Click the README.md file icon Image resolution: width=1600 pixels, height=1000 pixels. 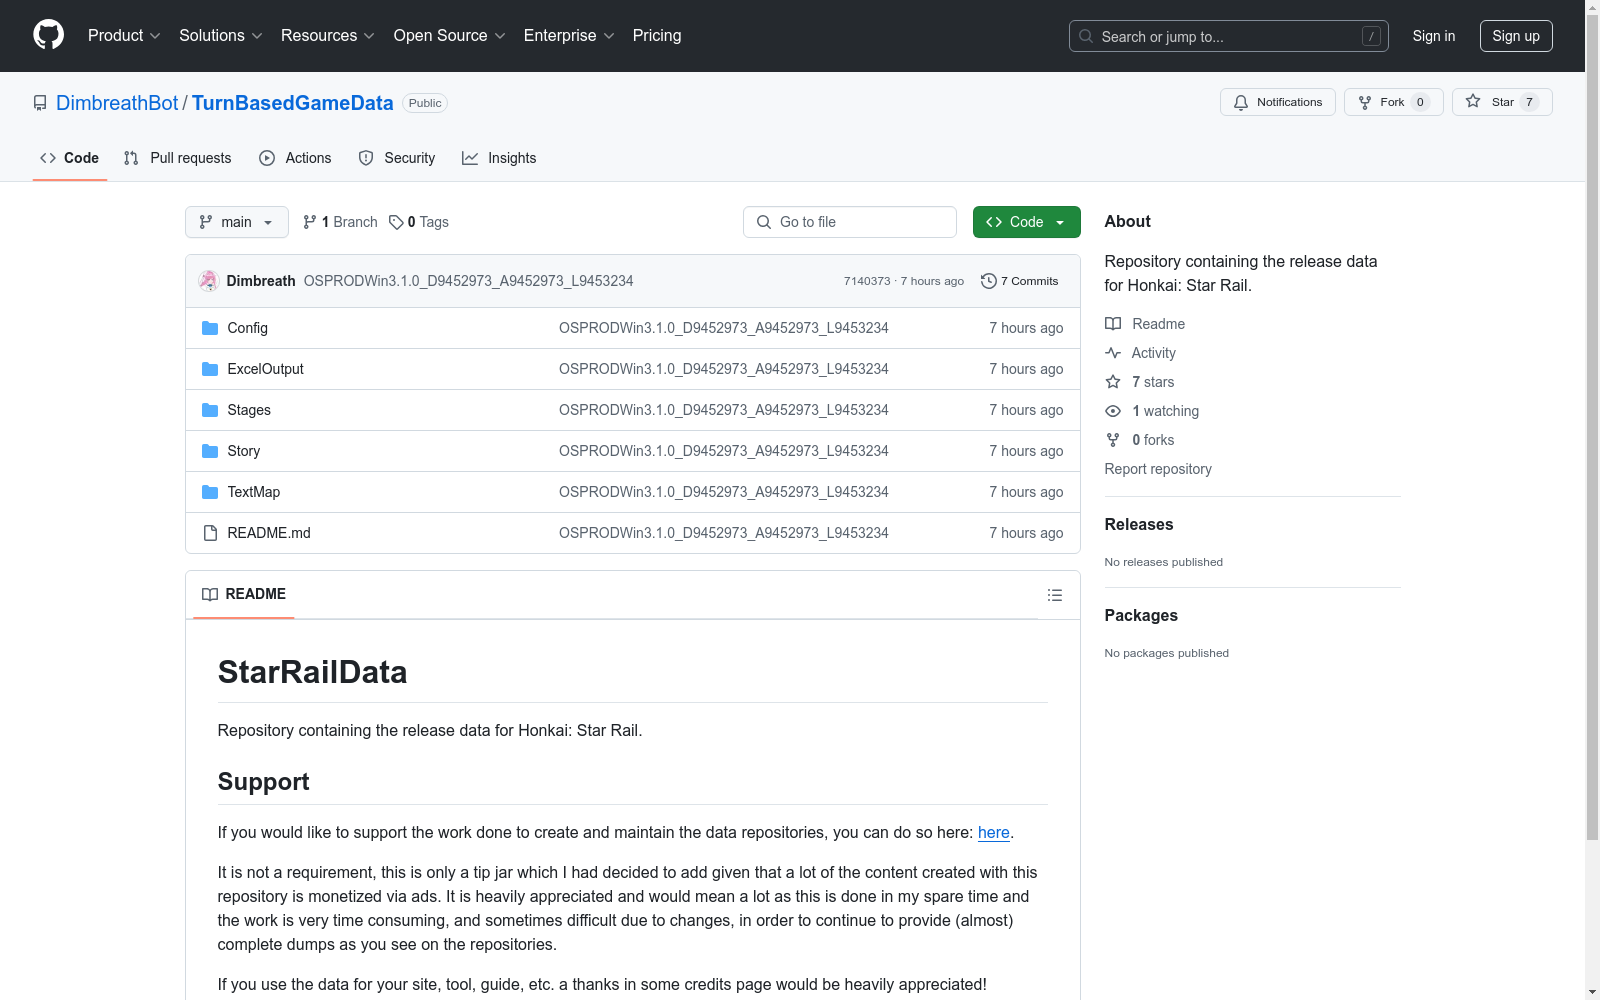click(210, 533)
